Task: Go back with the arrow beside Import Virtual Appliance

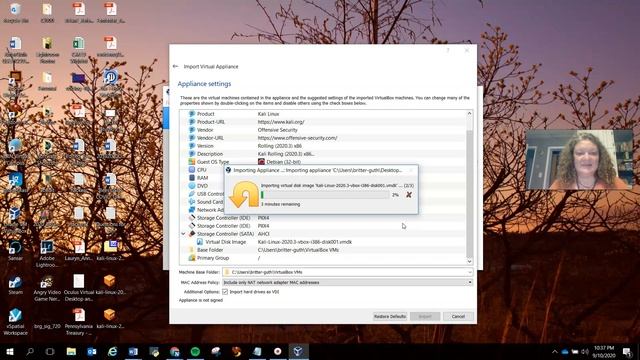Action: coord(176,66)
